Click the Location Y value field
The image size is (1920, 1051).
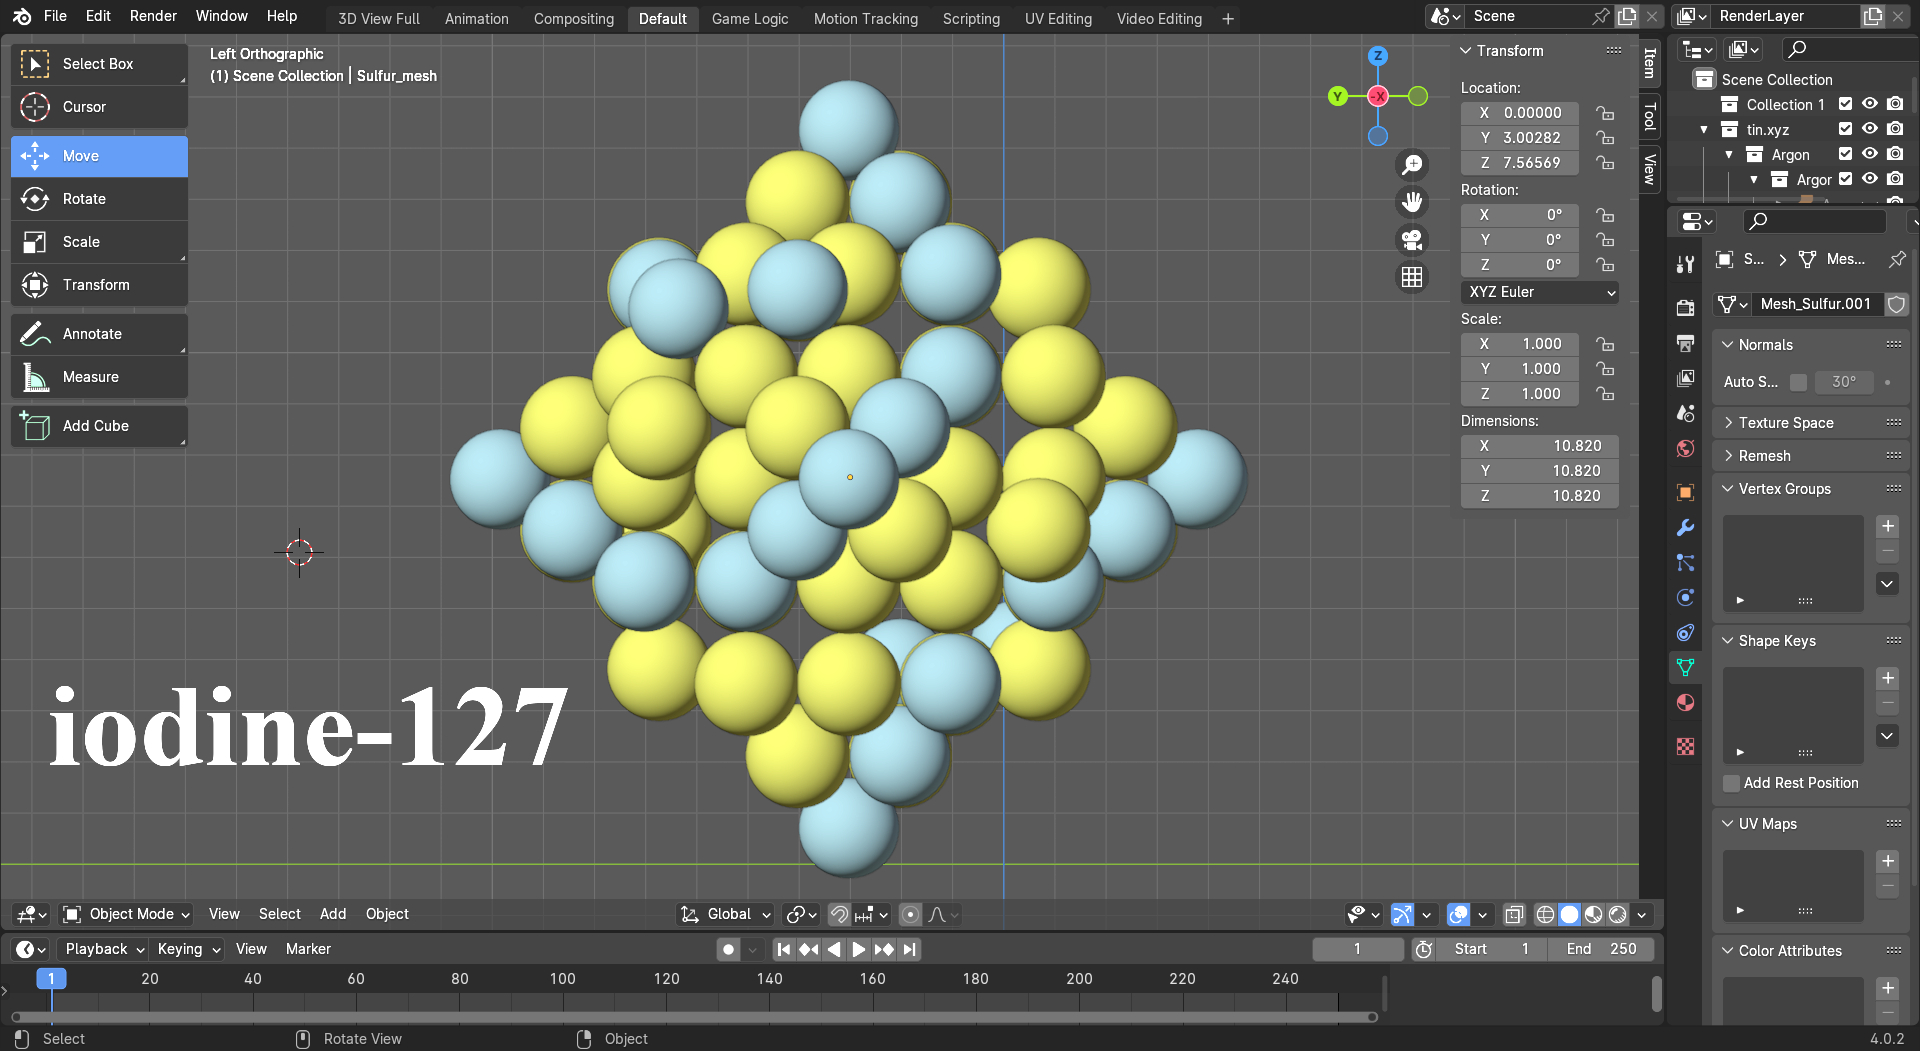tap(1520, 138)
